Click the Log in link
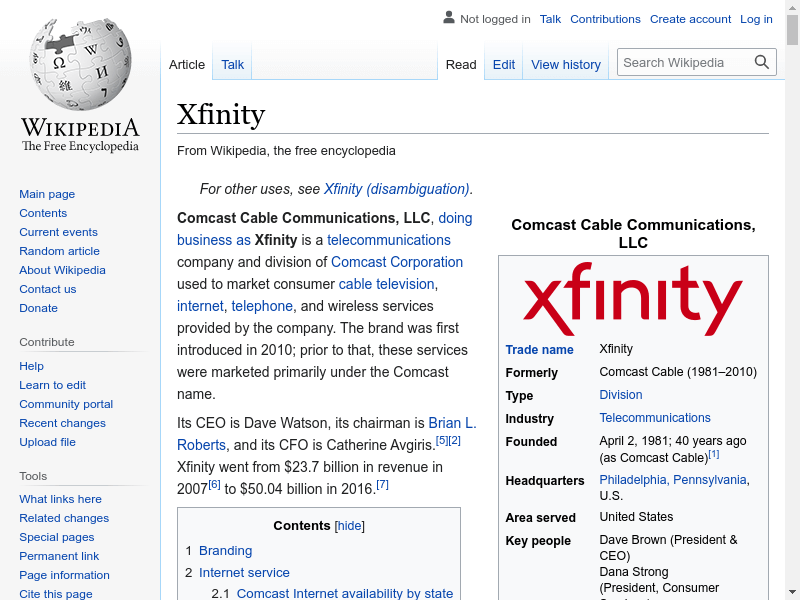The height and width of the screenshot is (600, 800). click(756, 19)
